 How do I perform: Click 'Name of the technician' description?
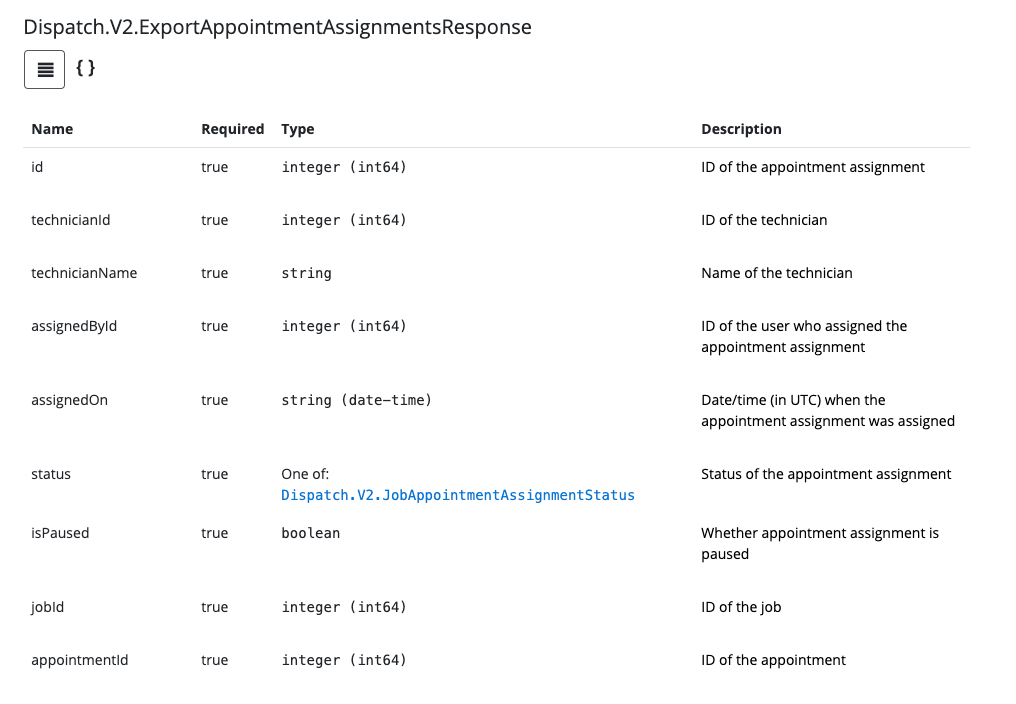[776, 274]
